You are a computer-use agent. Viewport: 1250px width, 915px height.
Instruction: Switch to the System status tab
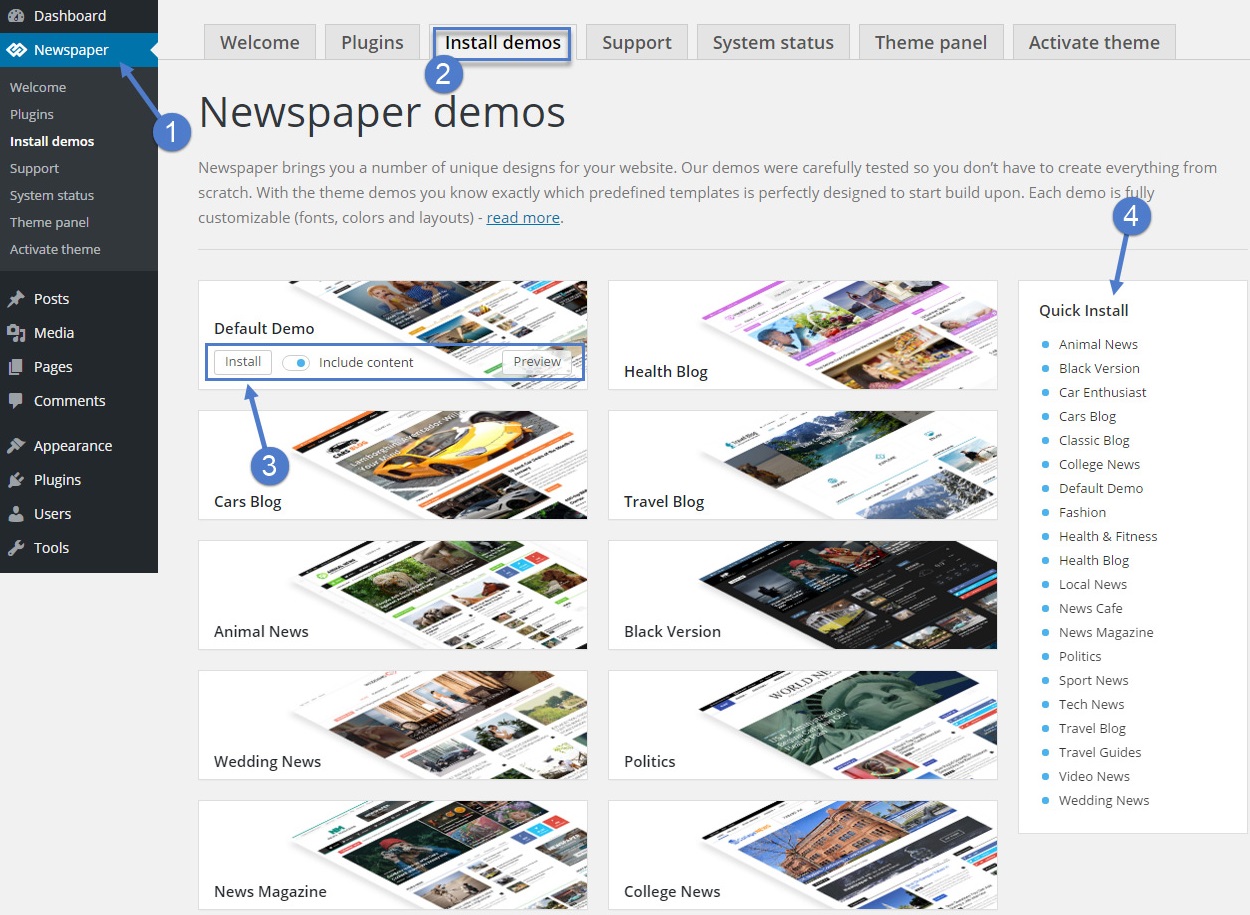(773, 42)
